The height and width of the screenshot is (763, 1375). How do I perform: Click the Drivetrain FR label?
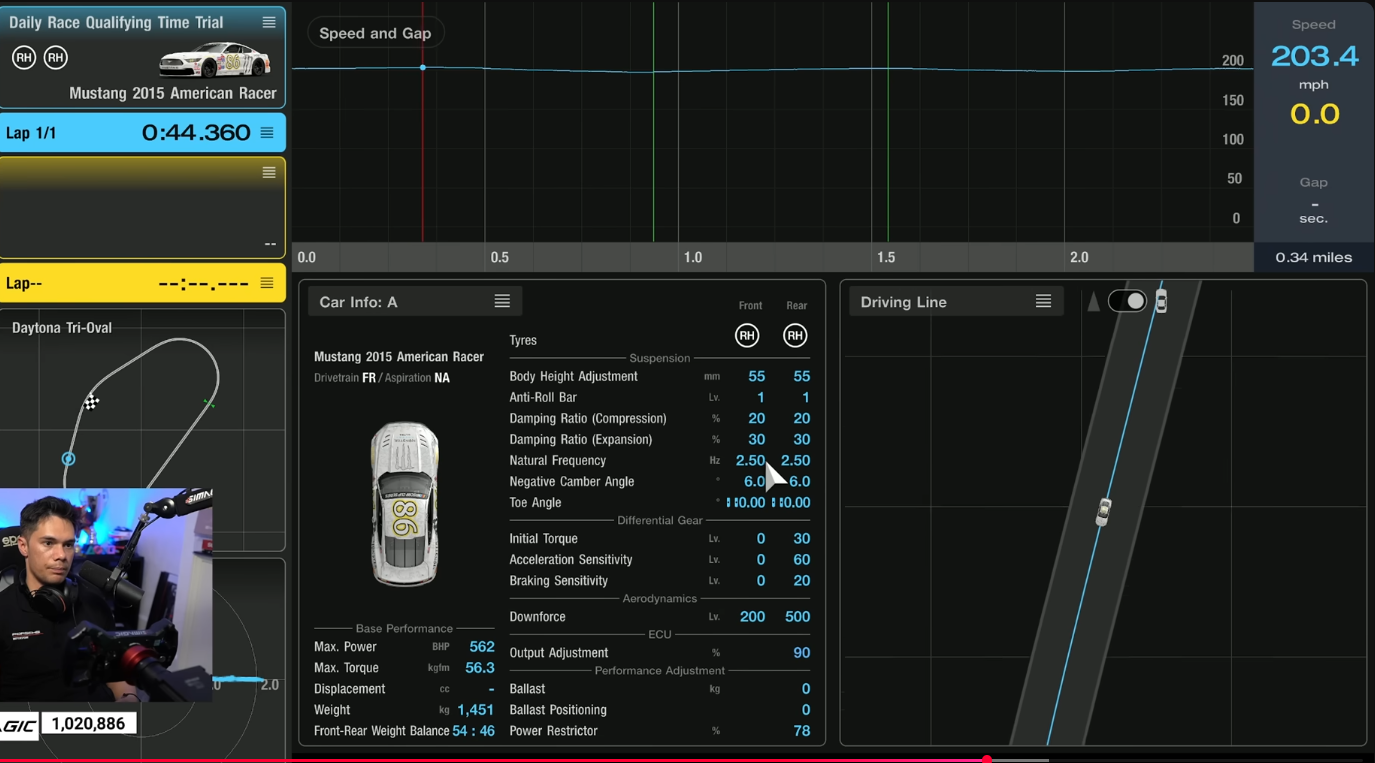(344, 378)
